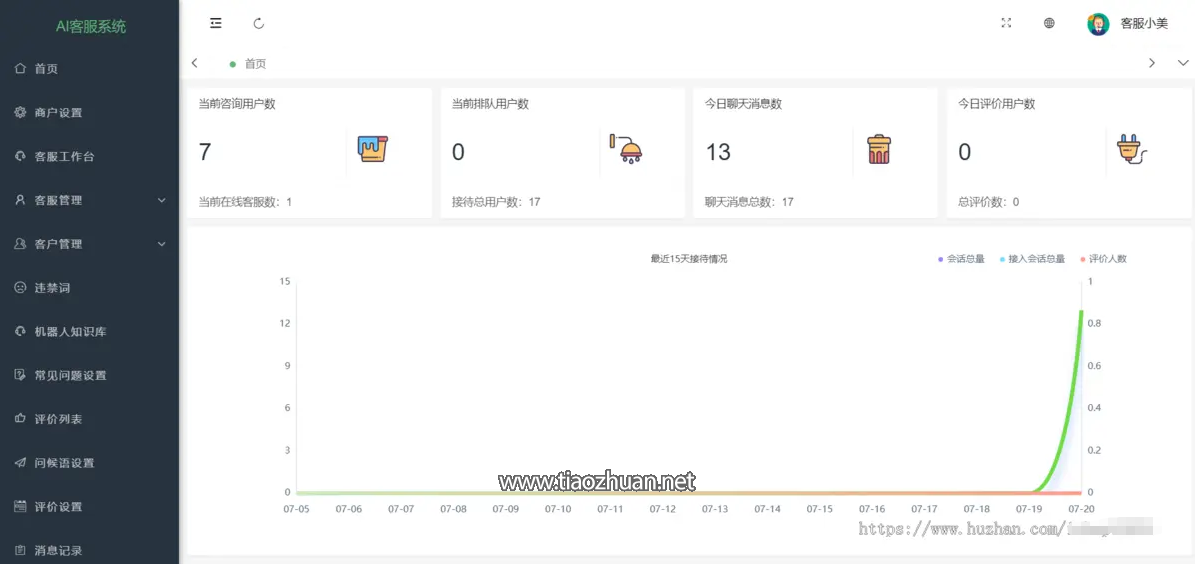Select the 首页 page tab
Screen dimensions: 1195x564
(248, 64)
